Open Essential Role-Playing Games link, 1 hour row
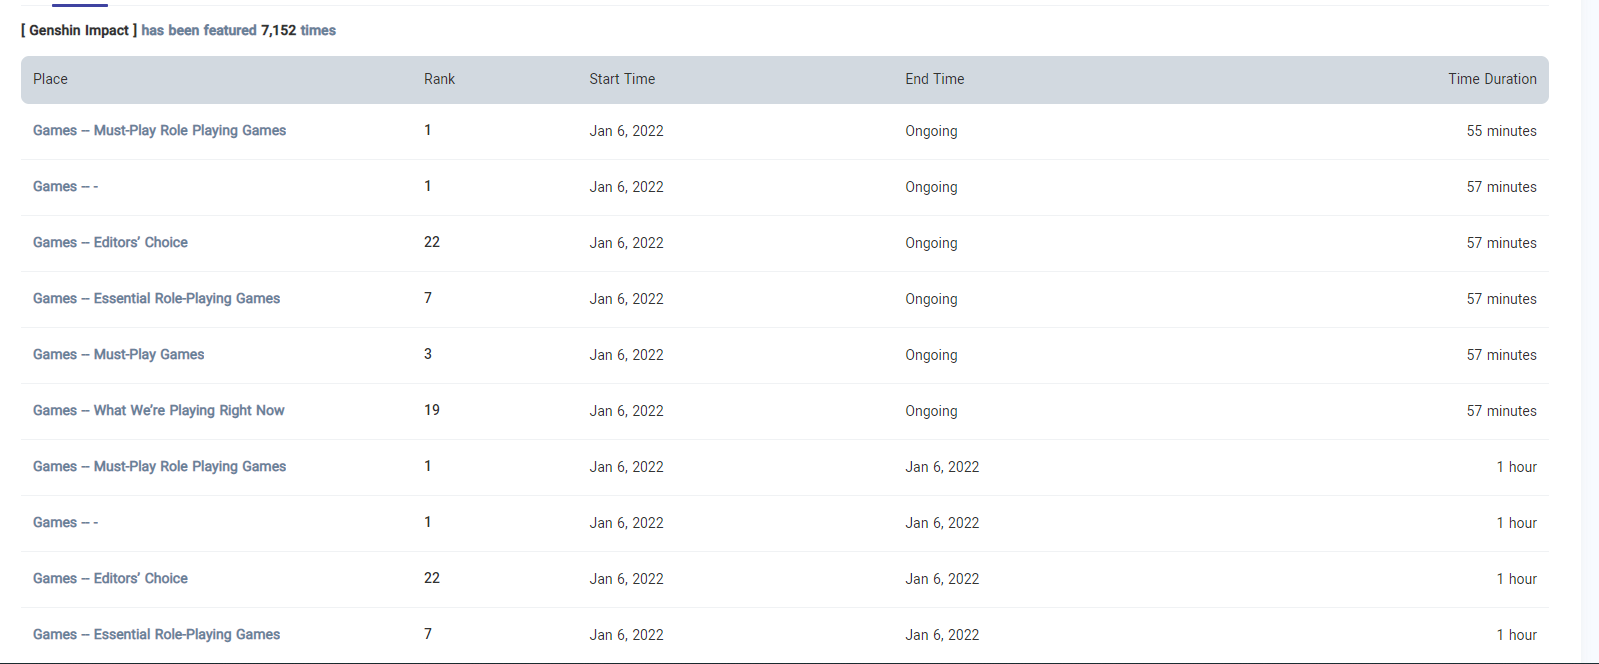 (156, 634)
